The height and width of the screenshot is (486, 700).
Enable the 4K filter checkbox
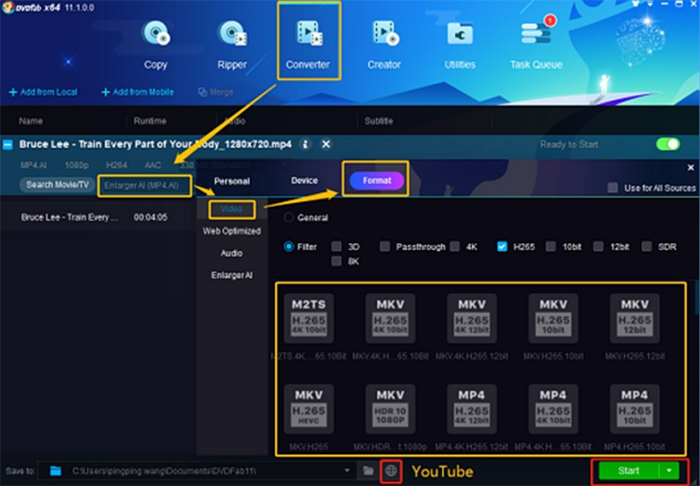455,246
